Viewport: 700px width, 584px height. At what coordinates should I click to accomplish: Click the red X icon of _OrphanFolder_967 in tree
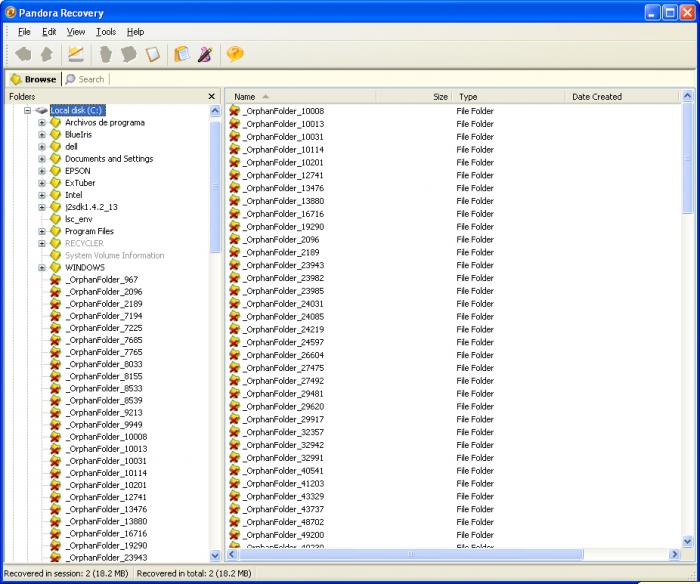[x=55, y=280]
